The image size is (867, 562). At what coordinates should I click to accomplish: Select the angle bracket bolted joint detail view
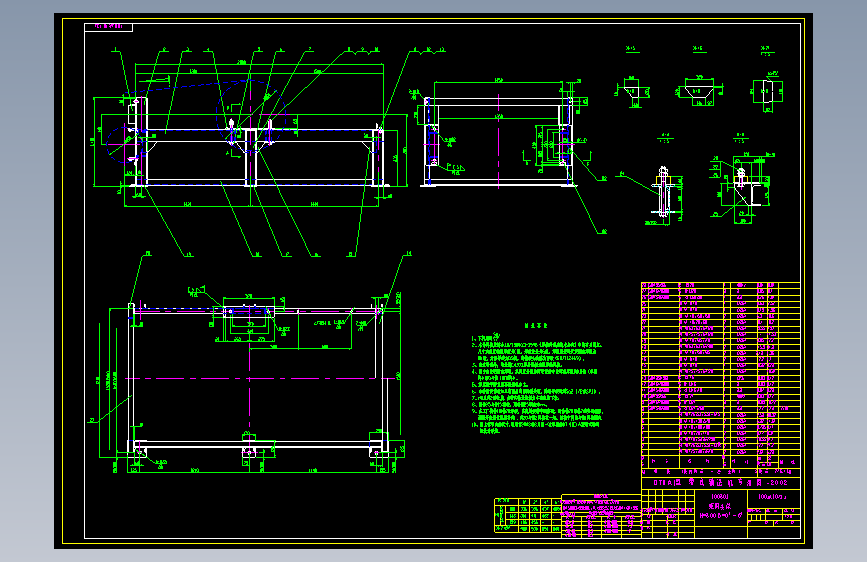coord(741,188)
